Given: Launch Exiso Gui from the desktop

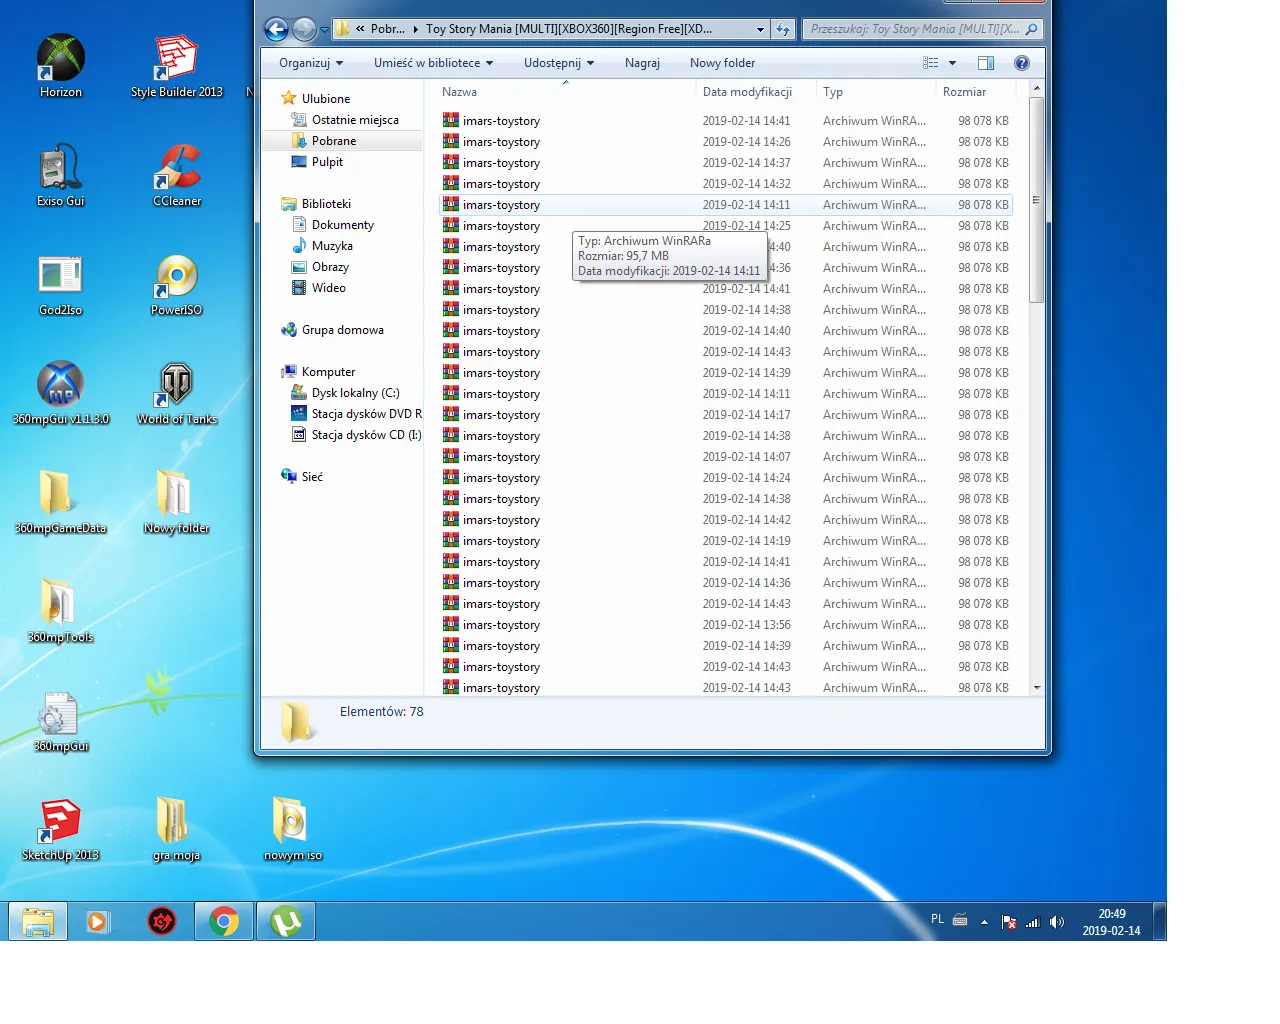Looking at the screenshot, I should tap(61, 175).
